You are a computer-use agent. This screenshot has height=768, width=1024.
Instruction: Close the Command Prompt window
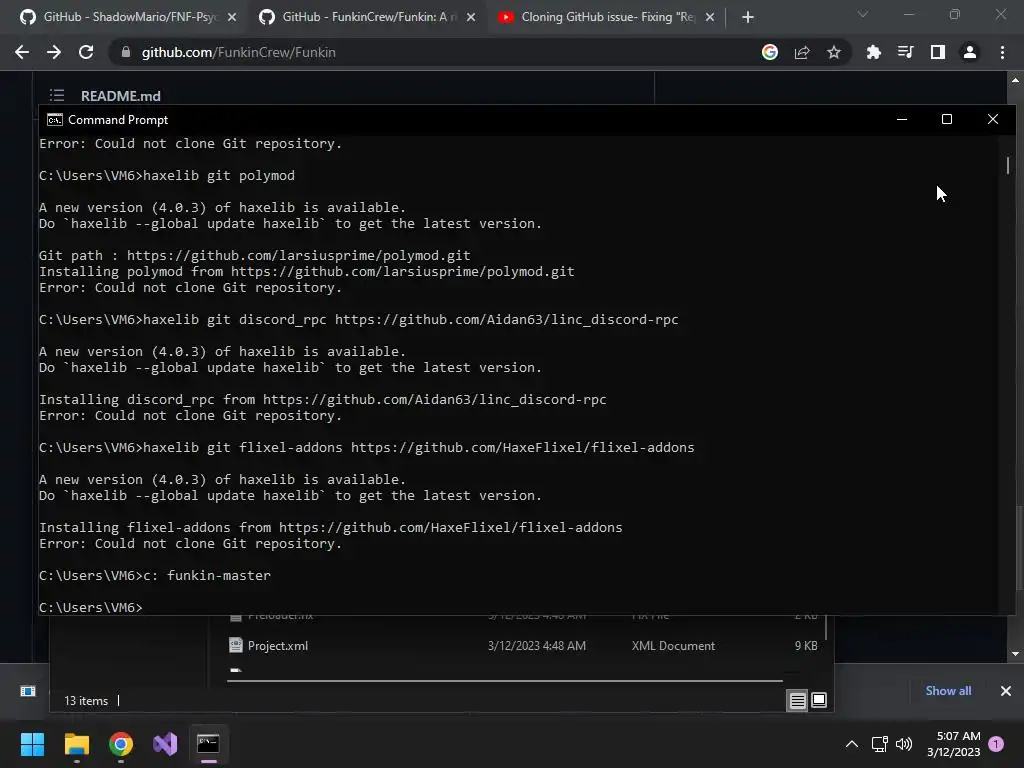coord(993,120)
